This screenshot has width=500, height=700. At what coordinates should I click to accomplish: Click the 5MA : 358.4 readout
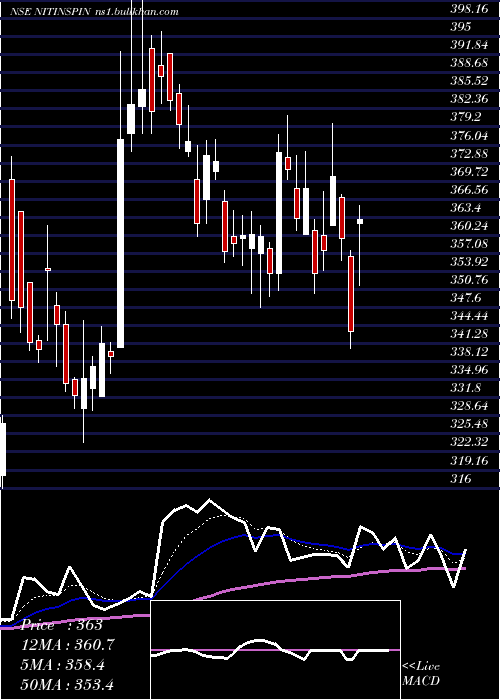[x=63, y=665]
